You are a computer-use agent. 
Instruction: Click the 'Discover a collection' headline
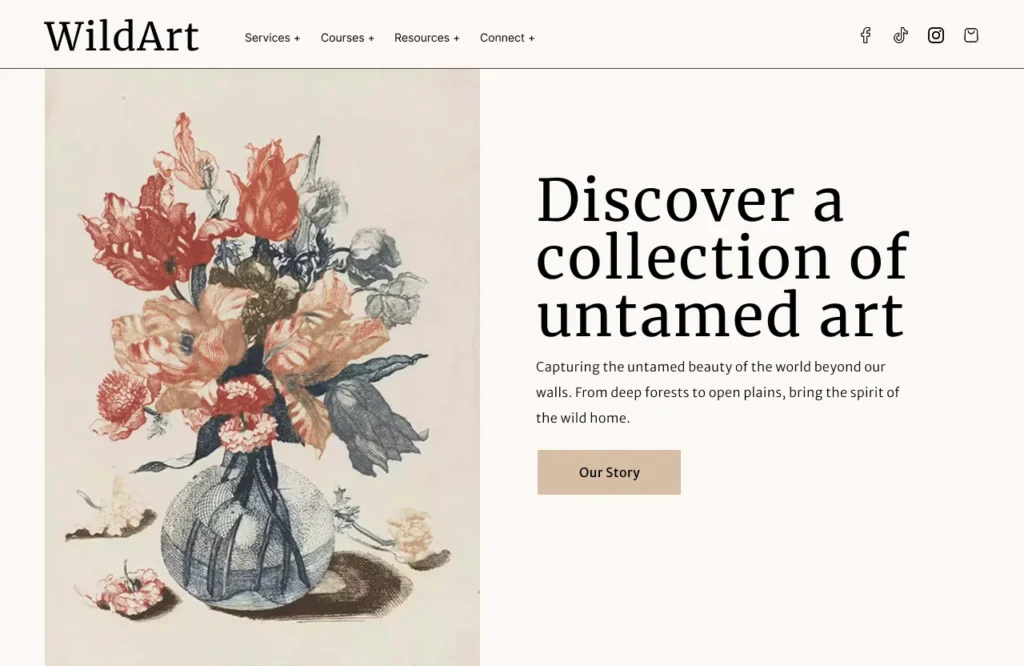tap(721, 257)
